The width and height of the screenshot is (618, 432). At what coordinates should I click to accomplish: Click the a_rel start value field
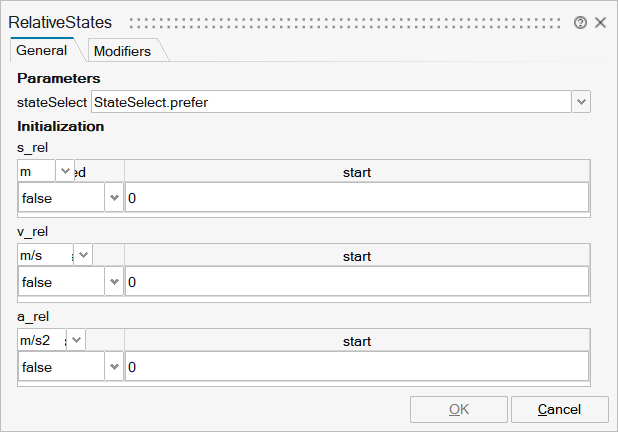pyautogui.click(x=356, y=367)
